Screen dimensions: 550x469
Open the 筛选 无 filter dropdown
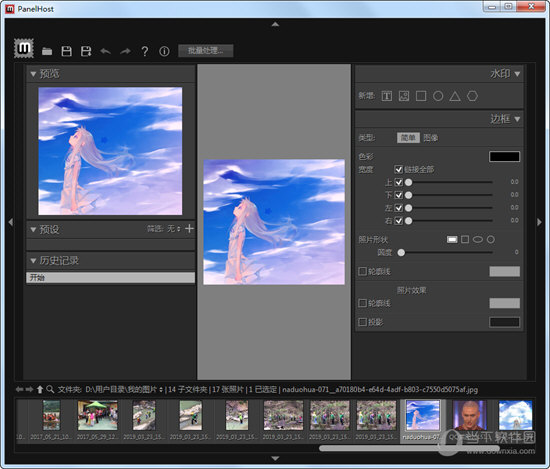174,229
